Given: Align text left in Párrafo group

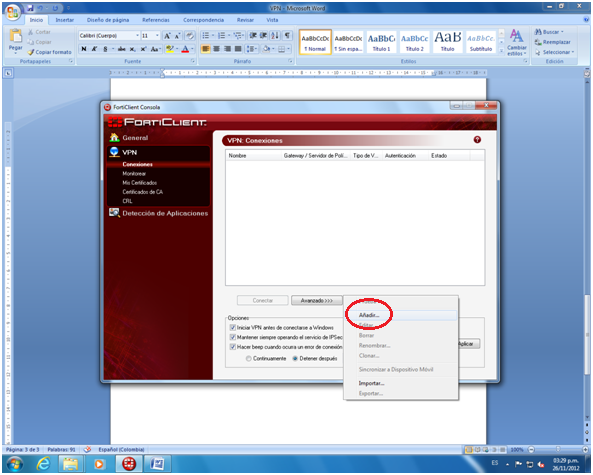Looking at the screenshot, I should [205, 49].
